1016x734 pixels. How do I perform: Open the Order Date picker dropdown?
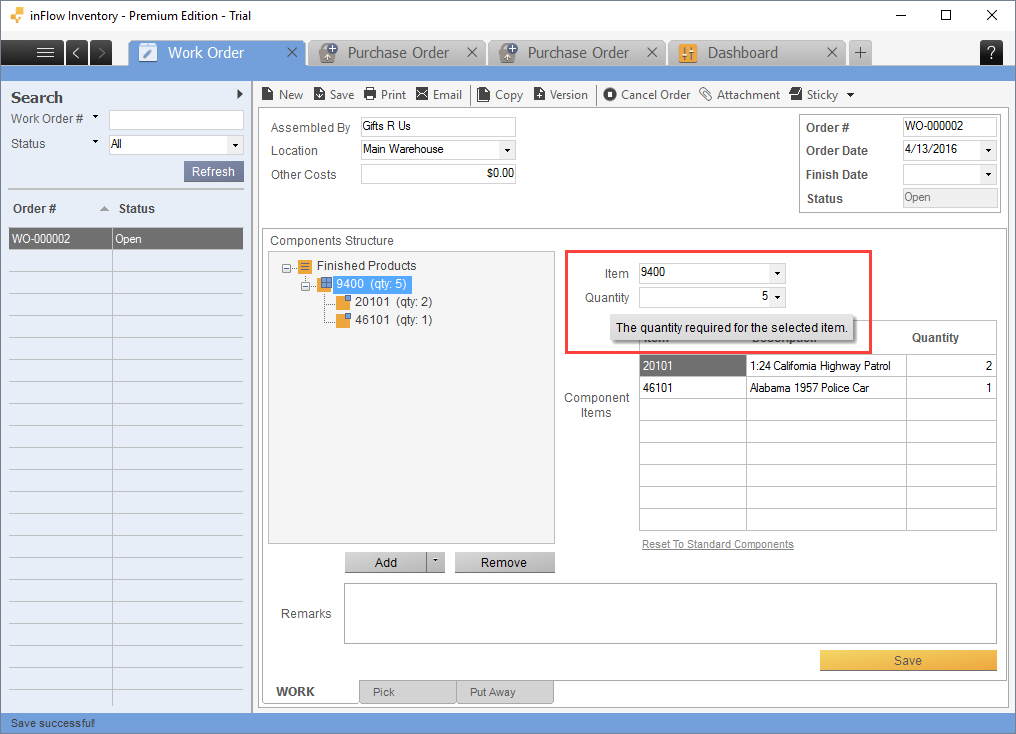[988, 150]
